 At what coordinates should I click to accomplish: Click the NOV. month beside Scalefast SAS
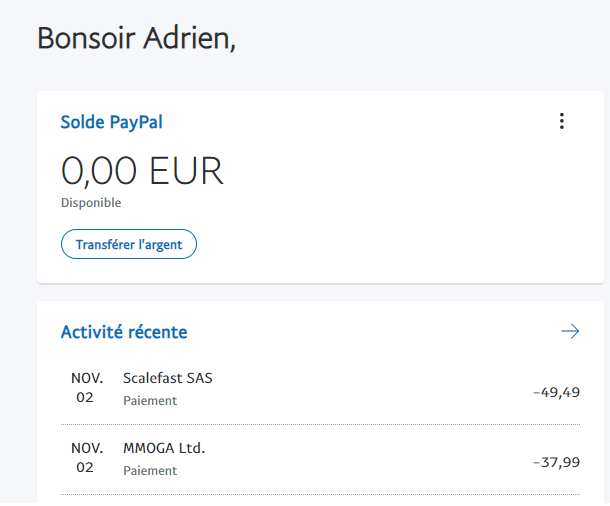87,379
